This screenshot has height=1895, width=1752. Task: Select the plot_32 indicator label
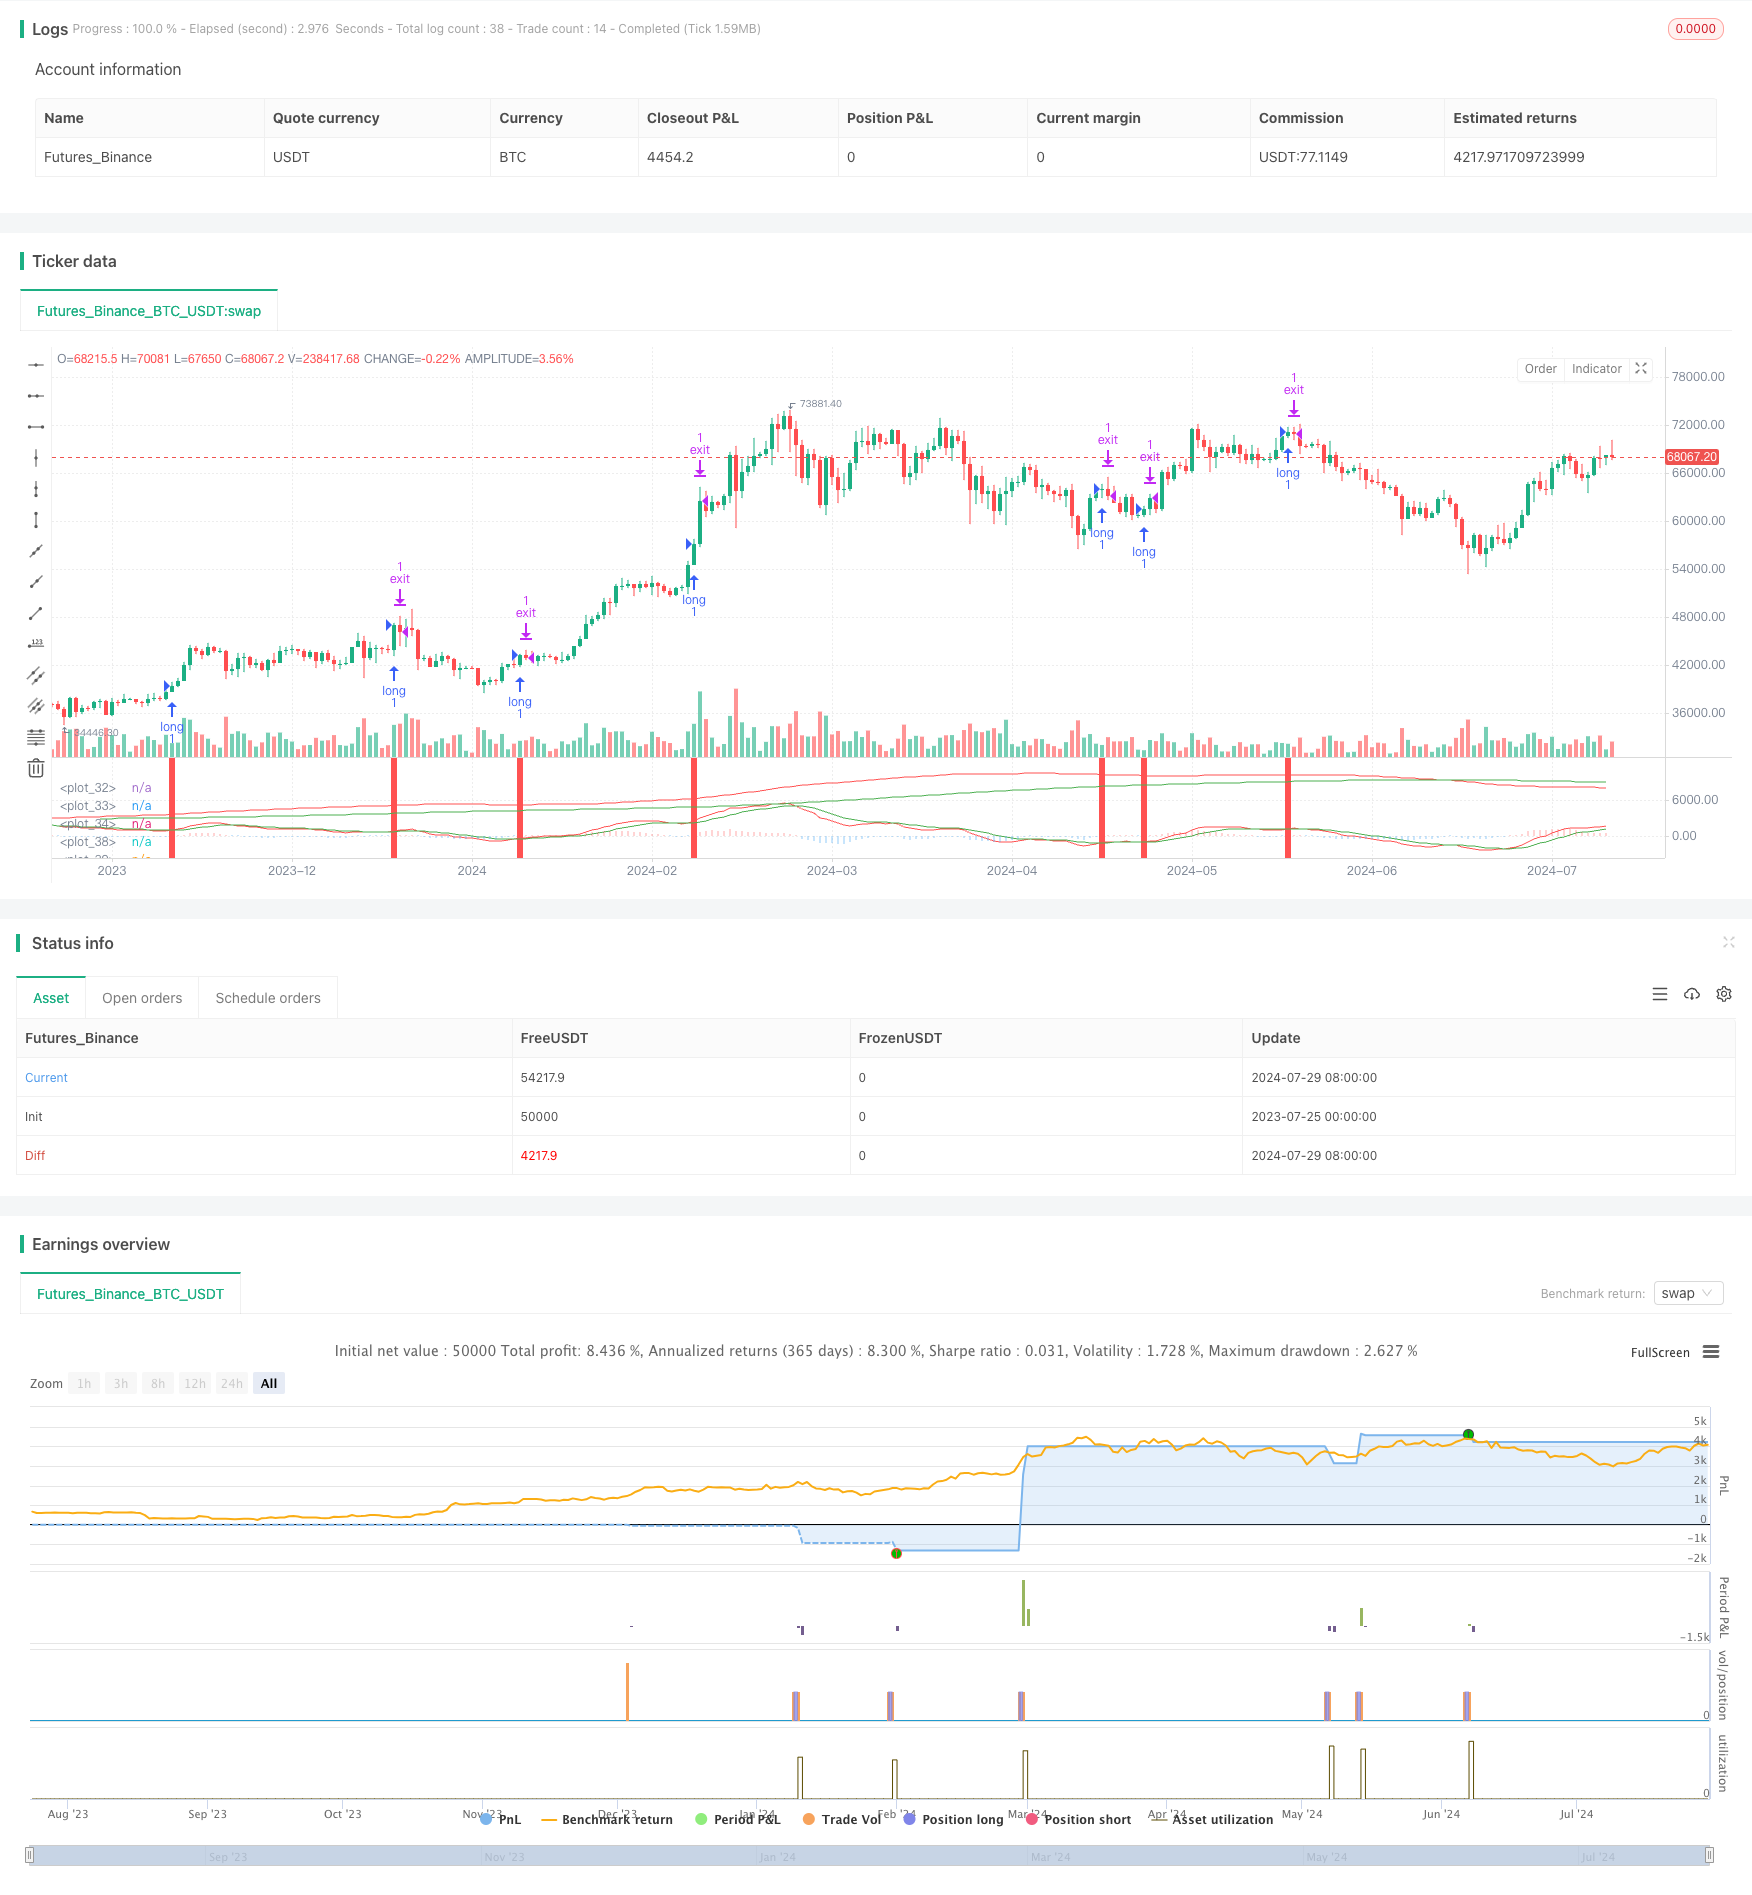click(x=88, y=788)
